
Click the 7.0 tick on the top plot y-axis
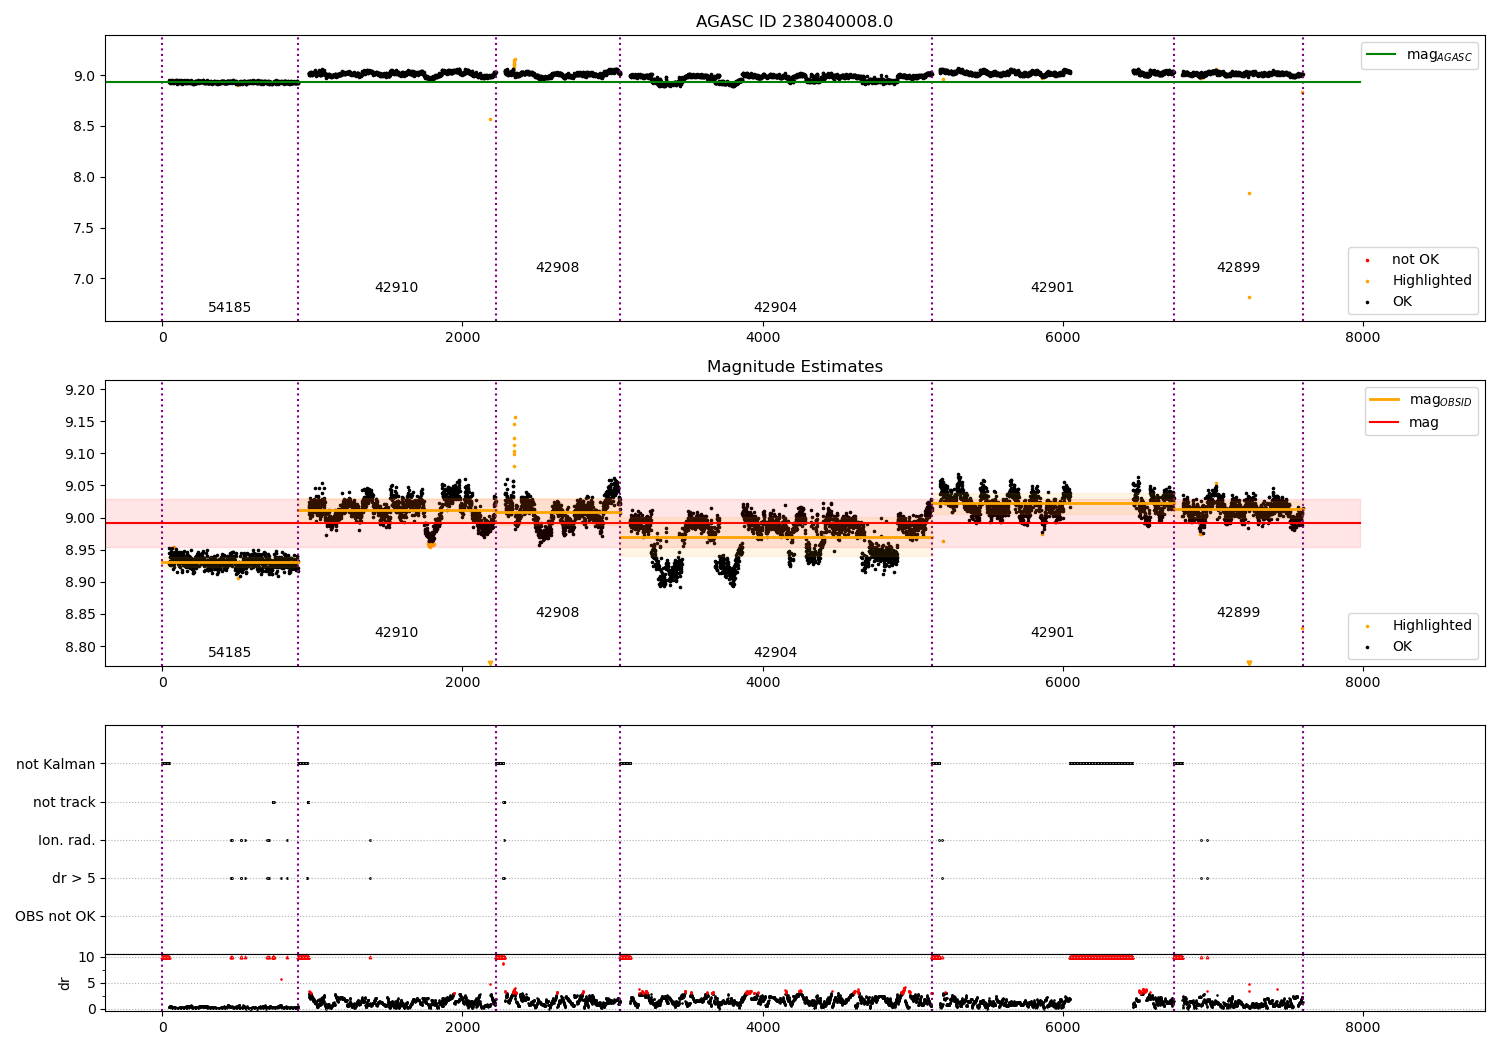pyautogui.click(x=84, y=279)
